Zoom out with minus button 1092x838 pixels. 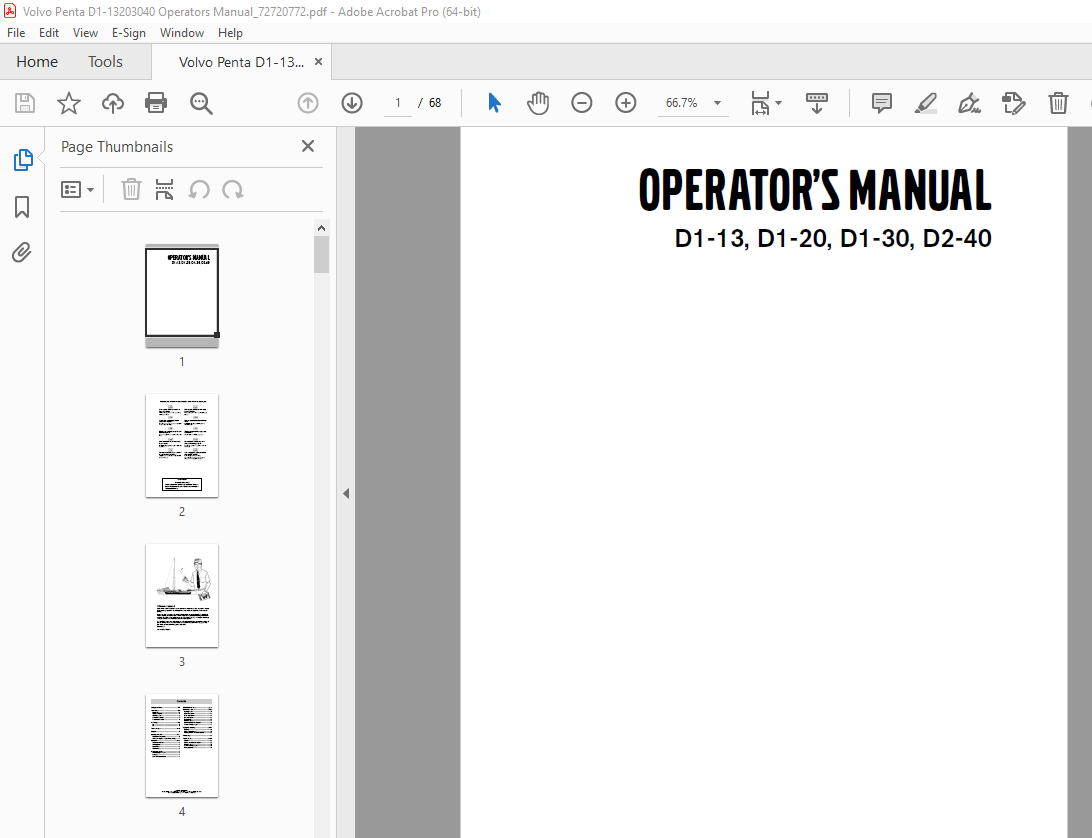pos(582,103)
